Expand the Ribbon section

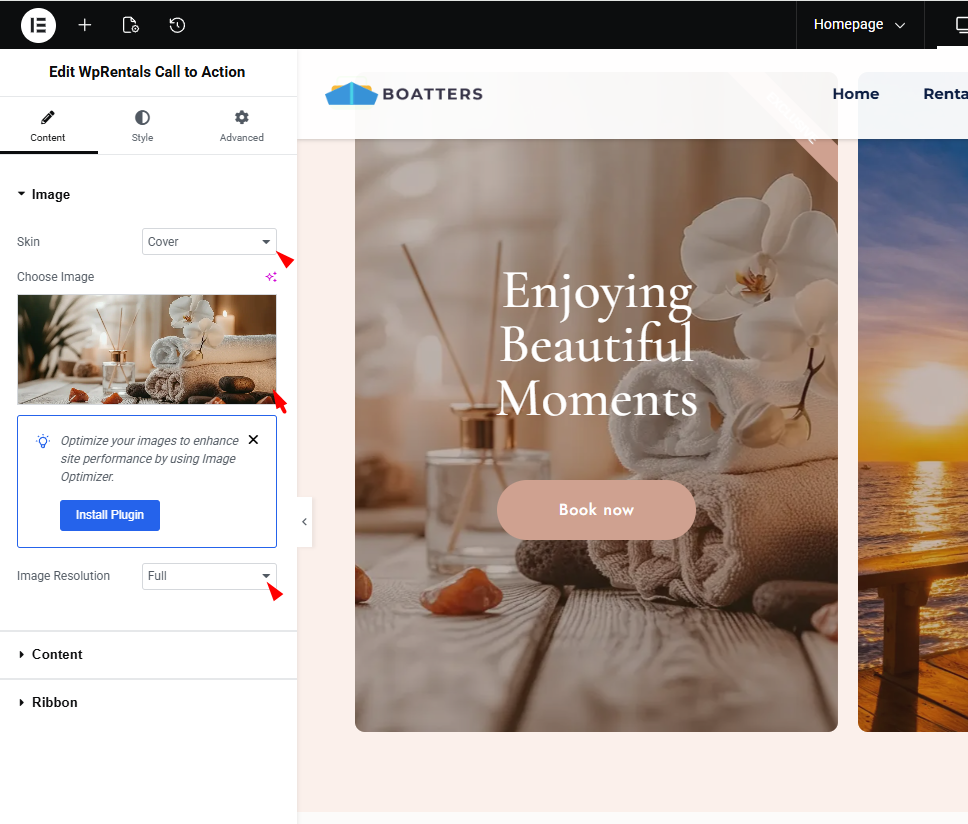point(54,703)
